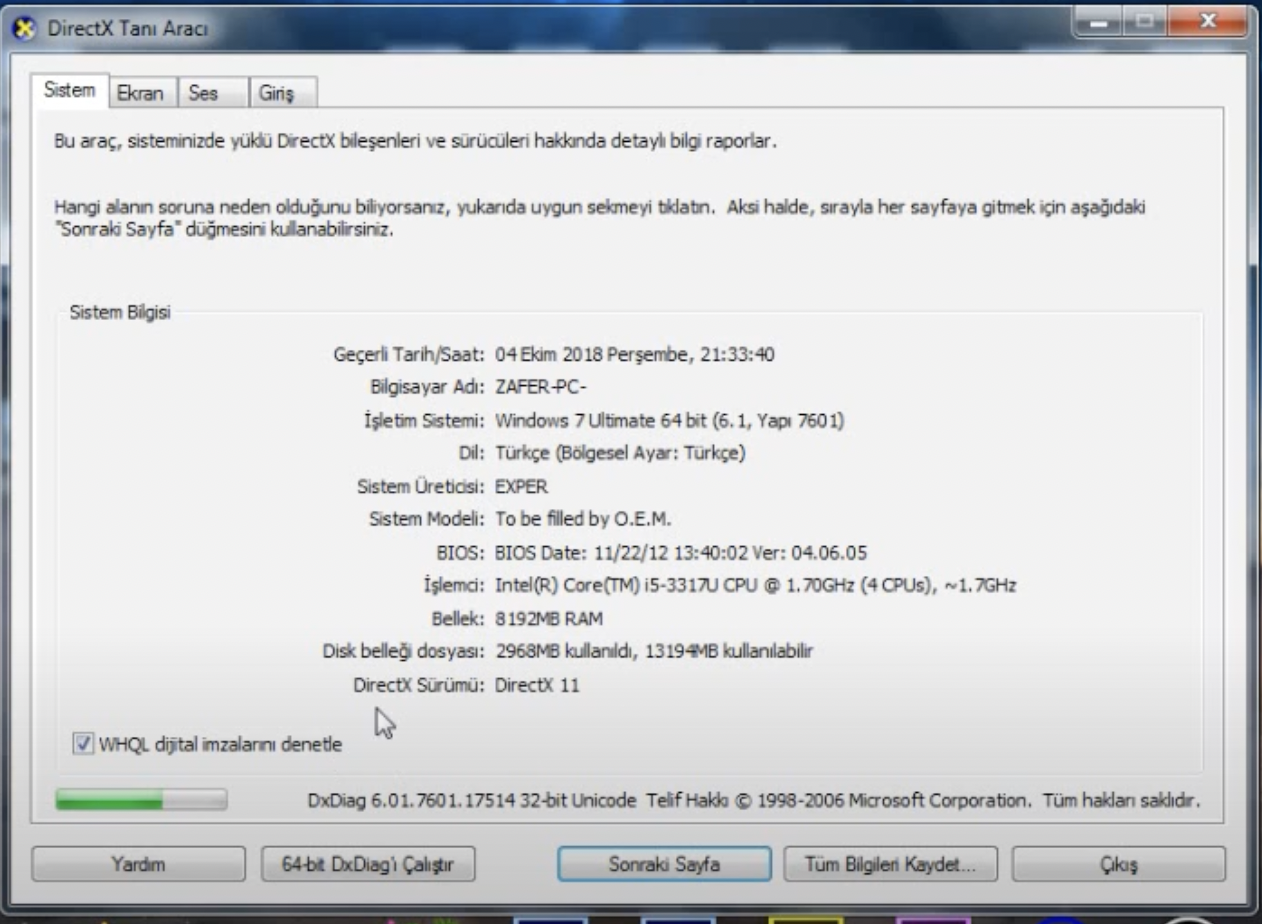Click DirectX 11 version value

click(x=537, y=685)
